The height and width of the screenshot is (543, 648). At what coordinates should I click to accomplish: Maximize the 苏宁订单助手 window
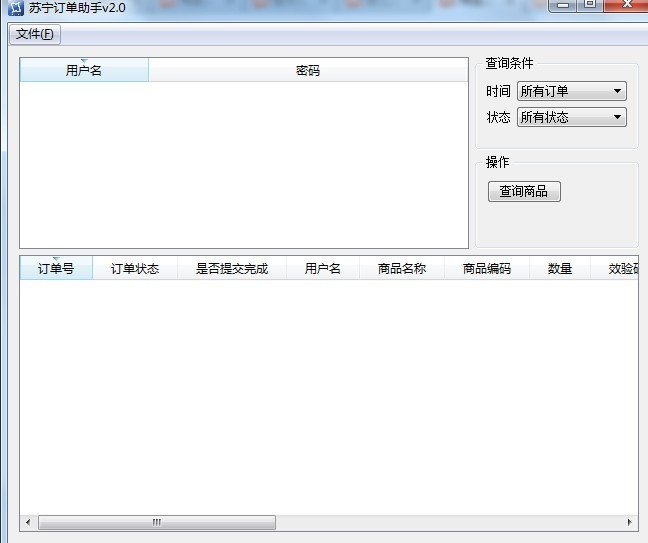[590, 5]
